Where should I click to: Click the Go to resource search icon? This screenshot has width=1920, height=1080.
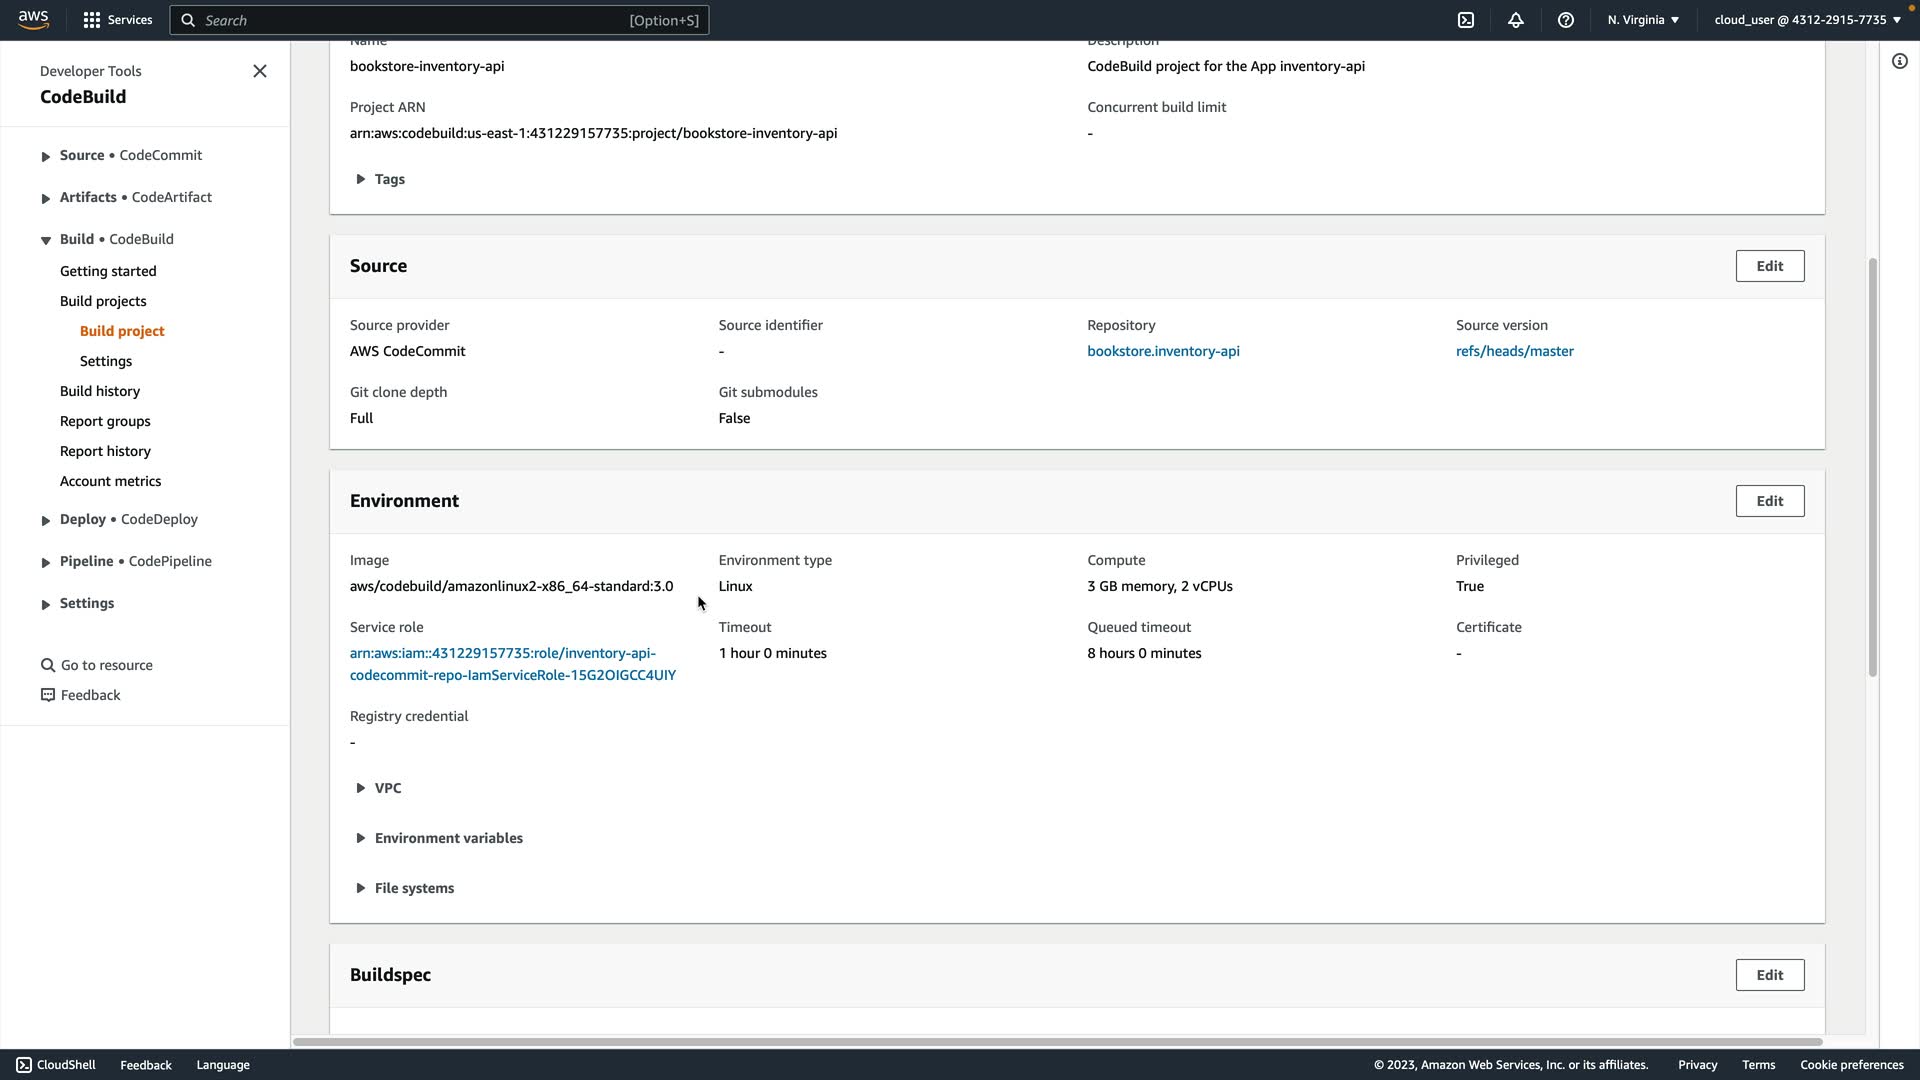[47, 665]
